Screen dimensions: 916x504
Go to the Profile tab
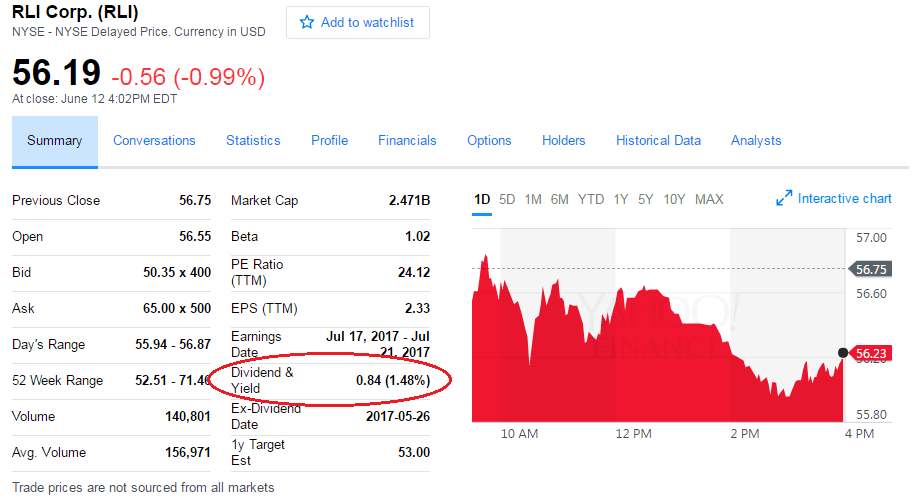[329, 141]
